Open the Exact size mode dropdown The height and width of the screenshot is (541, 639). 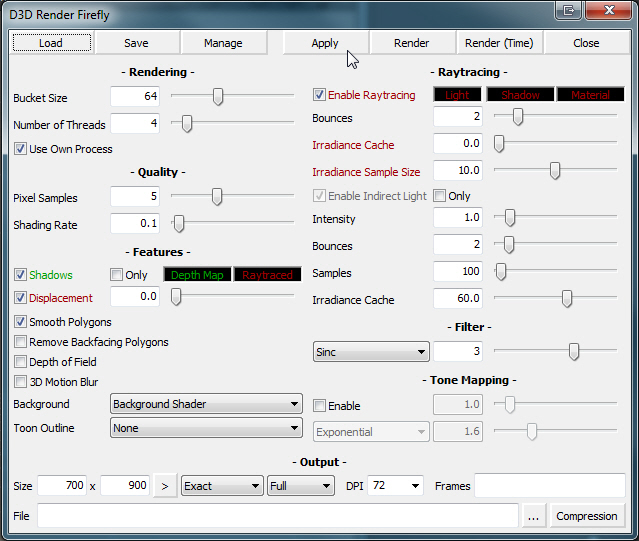point(222,486)
